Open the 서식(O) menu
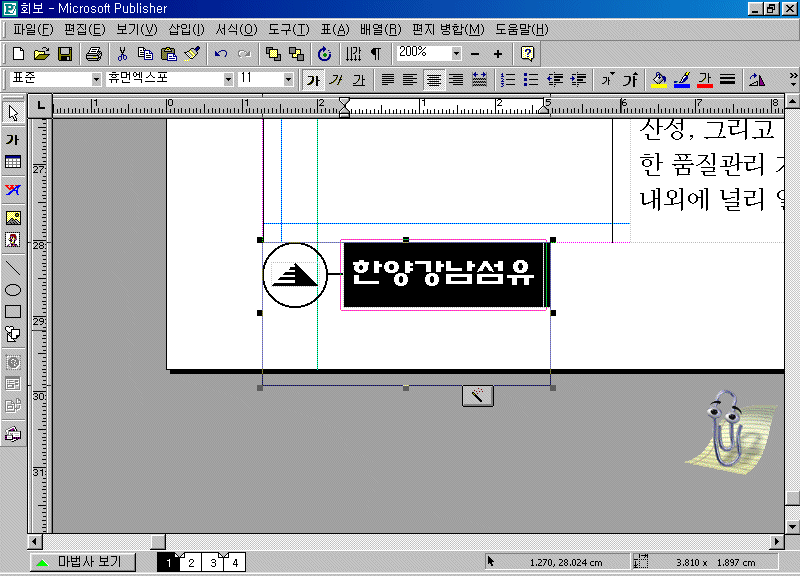 (x=236, y=29)
